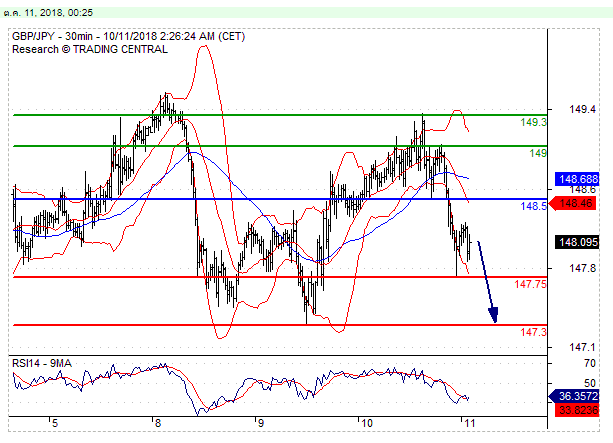Click date label 9 on time axis
This screenshot has width=613, height=443.
point(260,423)
